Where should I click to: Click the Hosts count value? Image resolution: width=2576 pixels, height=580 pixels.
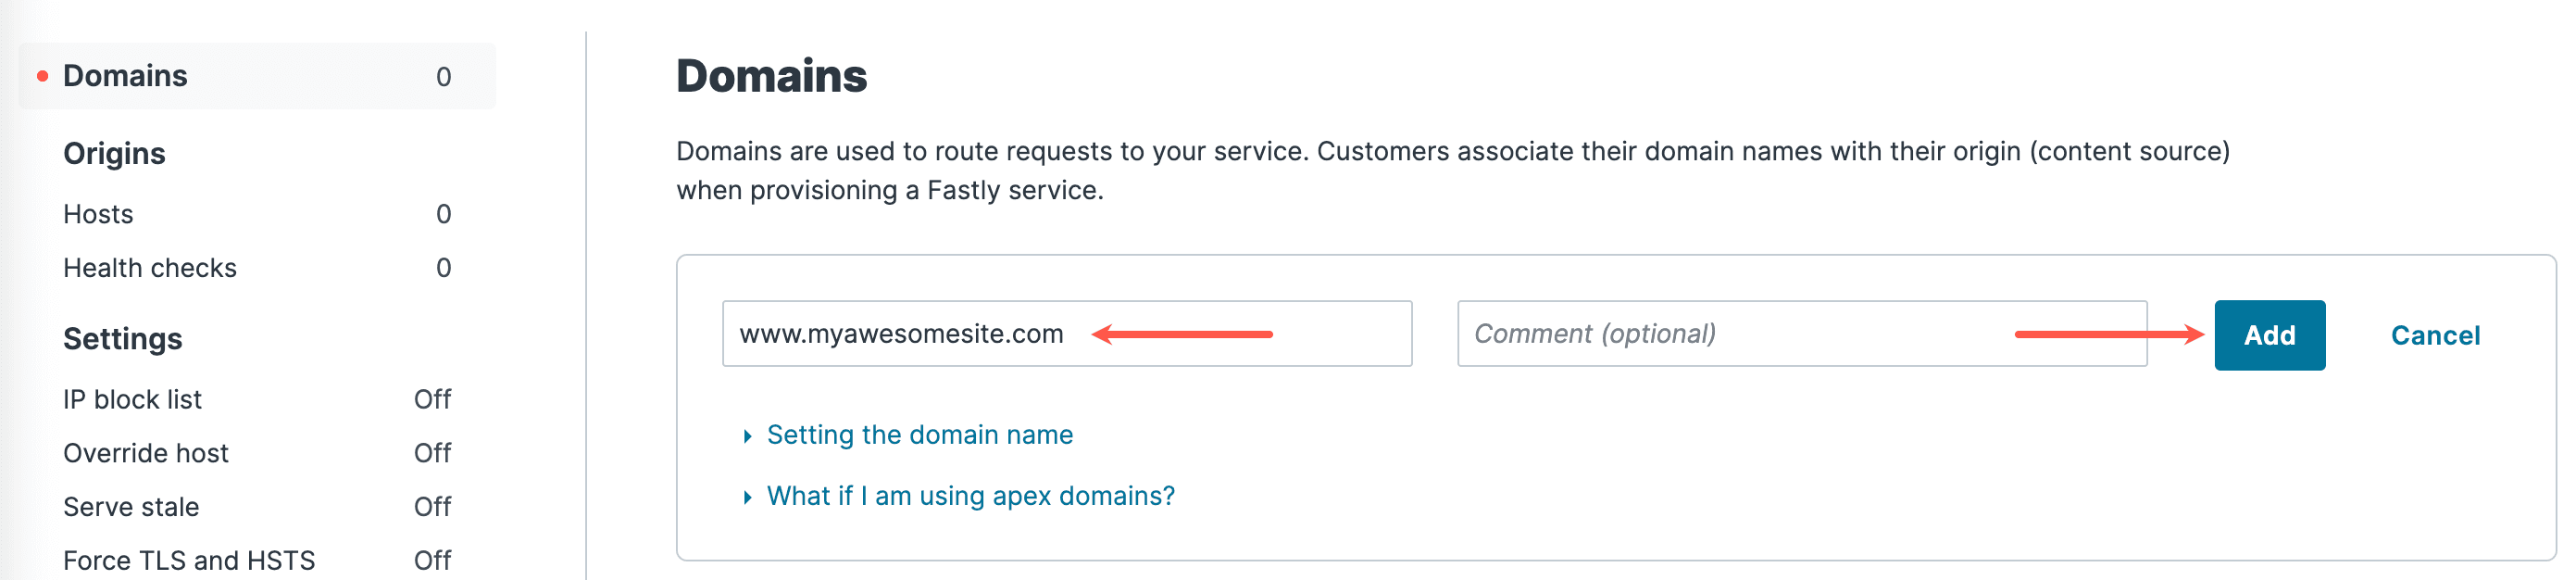(x=443, y=214)
